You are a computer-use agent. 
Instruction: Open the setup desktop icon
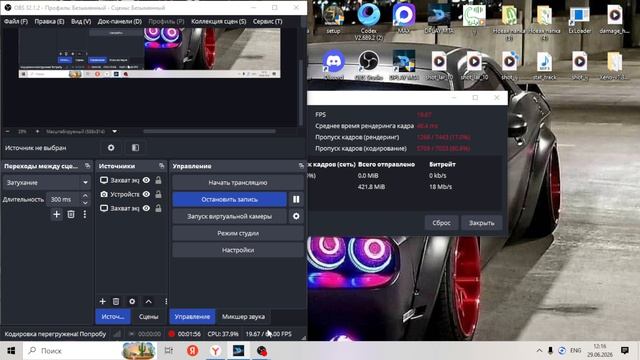point(333,18)
